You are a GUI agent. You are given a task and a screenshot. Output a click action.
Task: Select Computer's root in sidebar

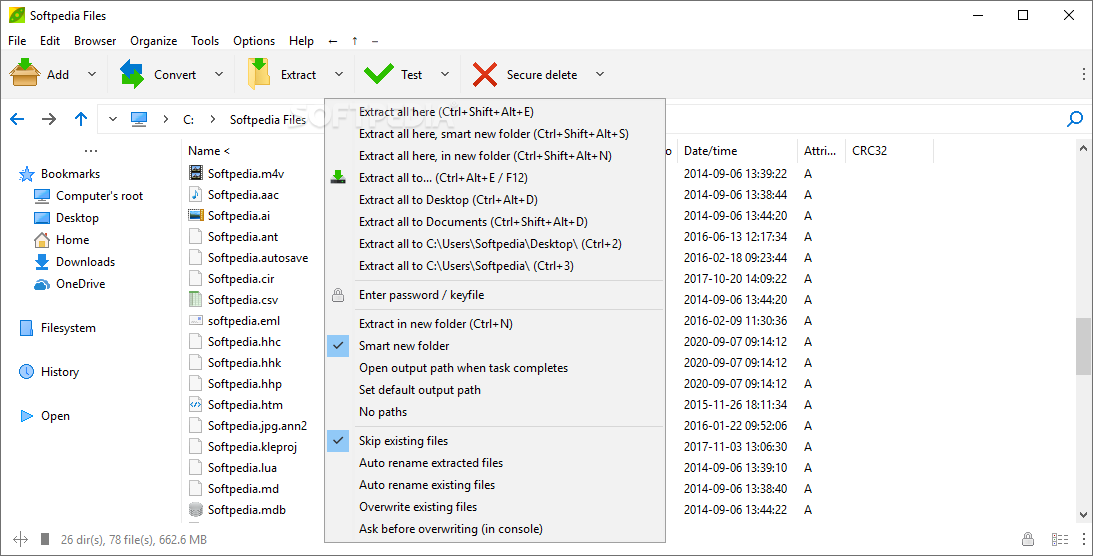pos(99,196)
